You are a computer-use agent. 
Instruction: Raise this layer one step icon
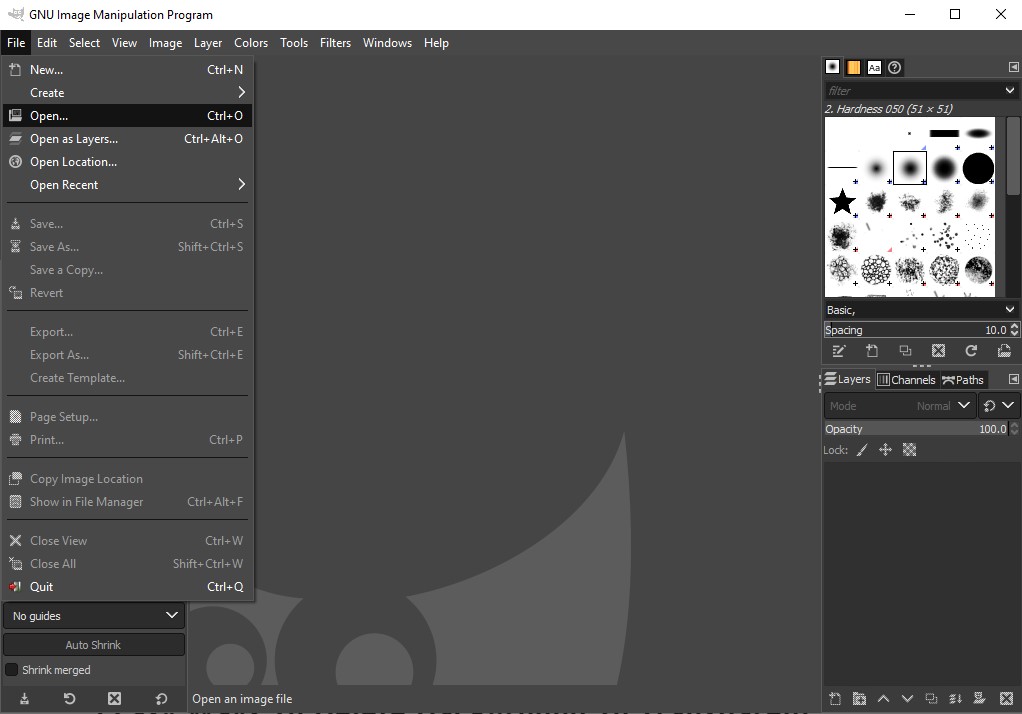click(x=882, y=698)
